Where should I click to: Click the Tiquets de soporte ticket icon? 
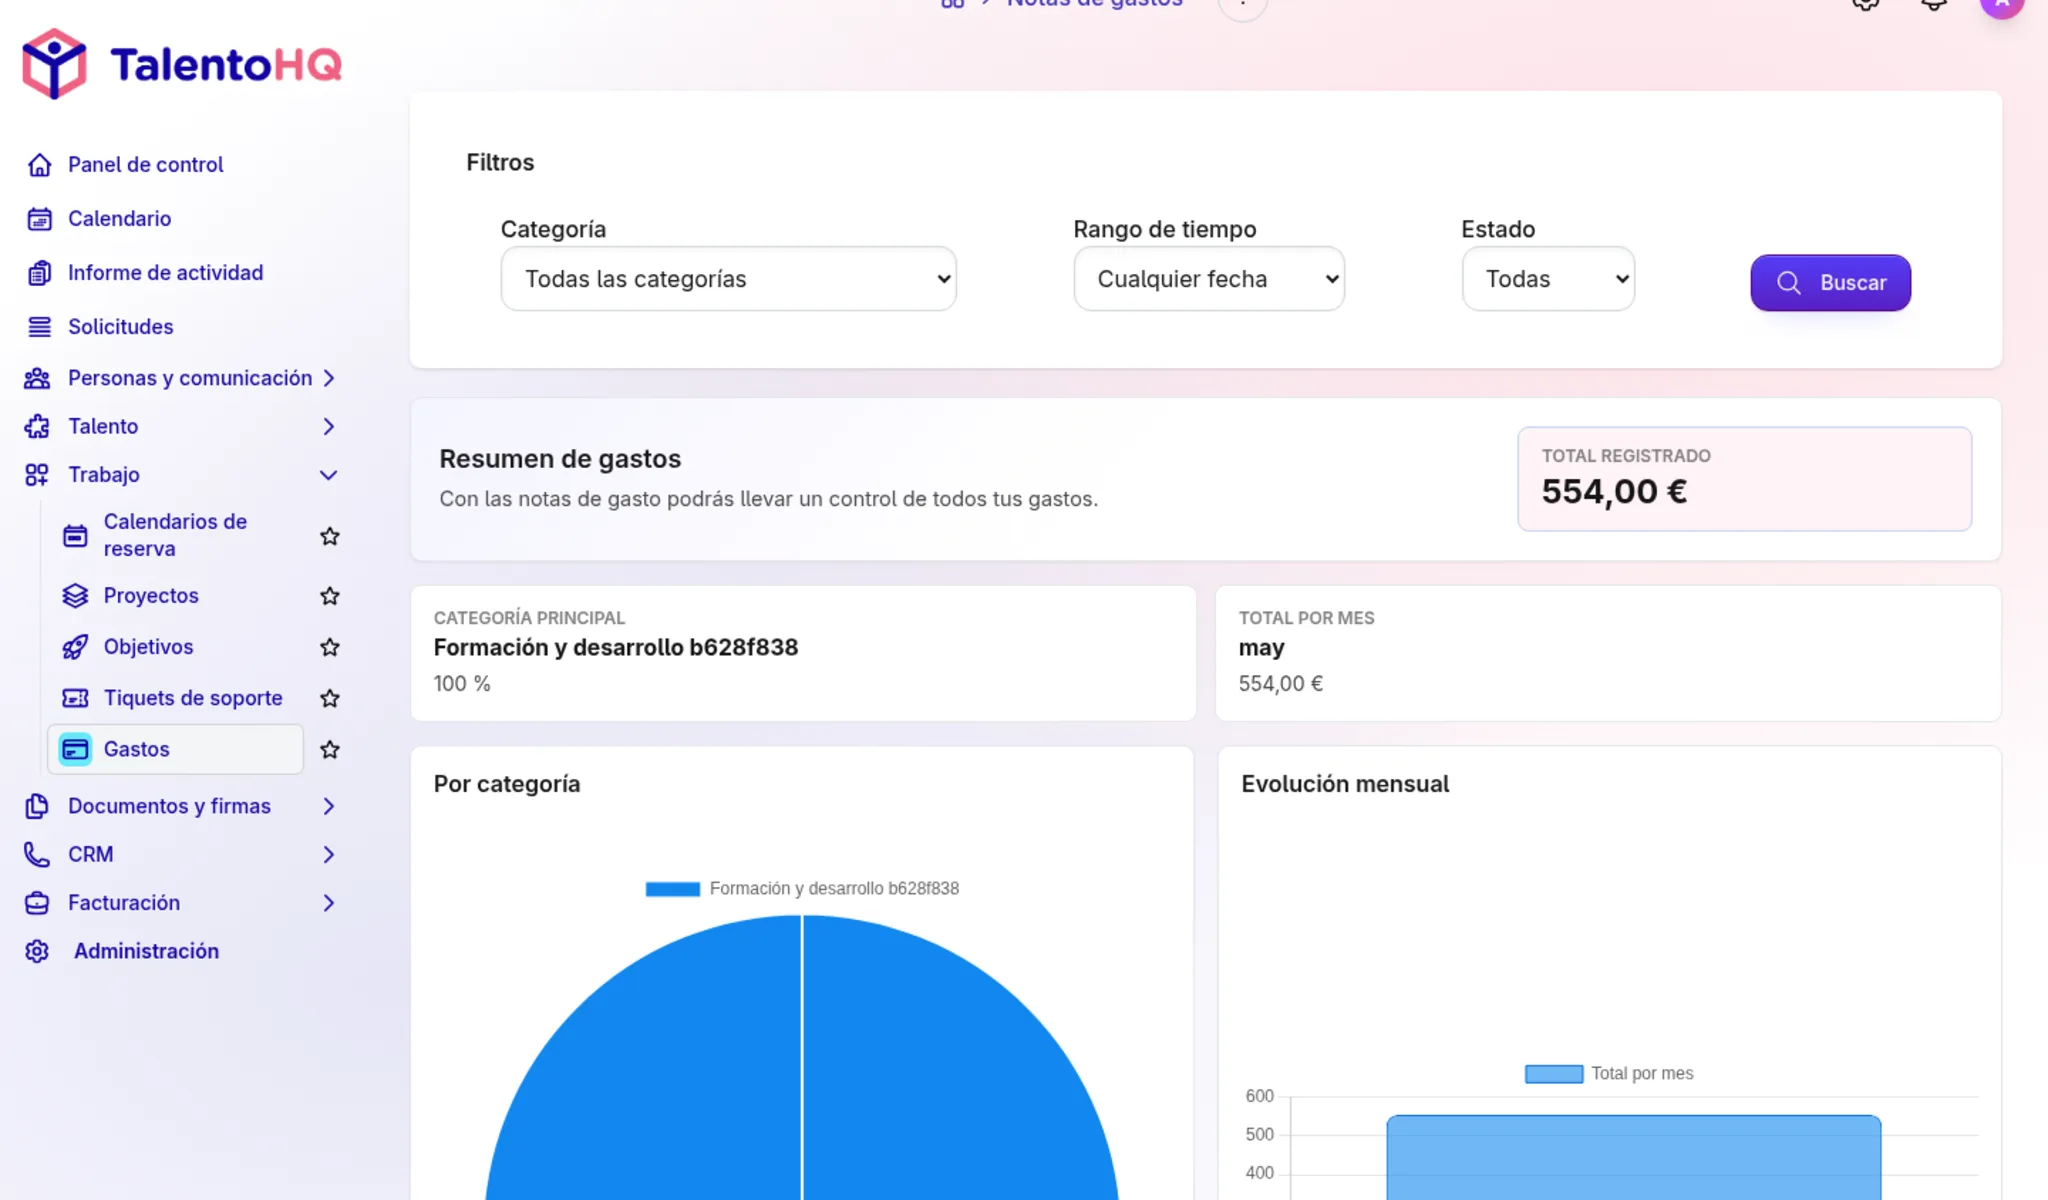[75, 698]
